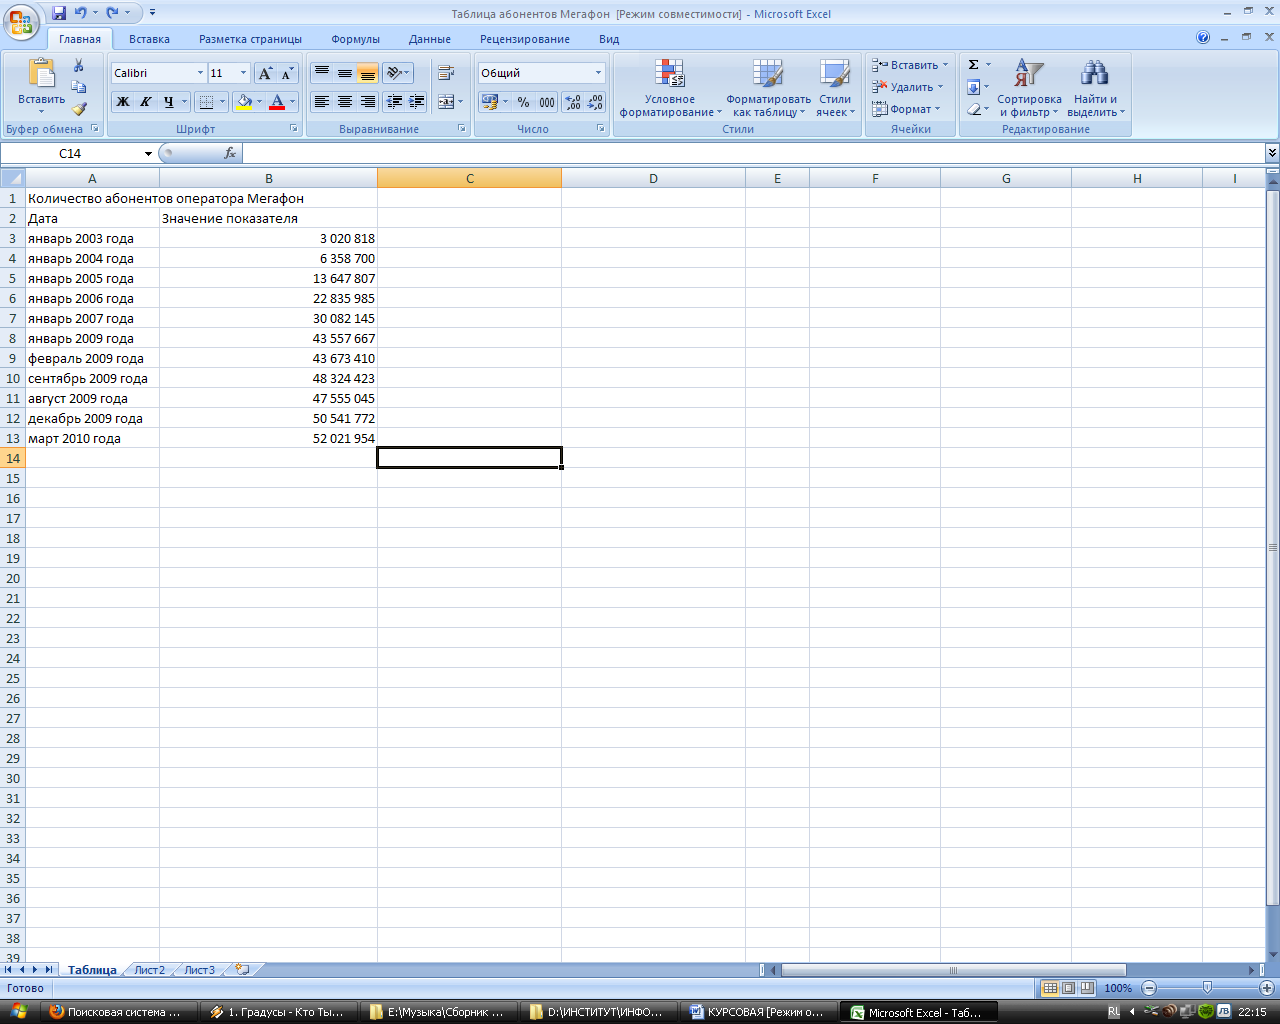The image size is (1280, 1024).
Task: Open the Общий number format dropdown
Action: tap(599, 73)
